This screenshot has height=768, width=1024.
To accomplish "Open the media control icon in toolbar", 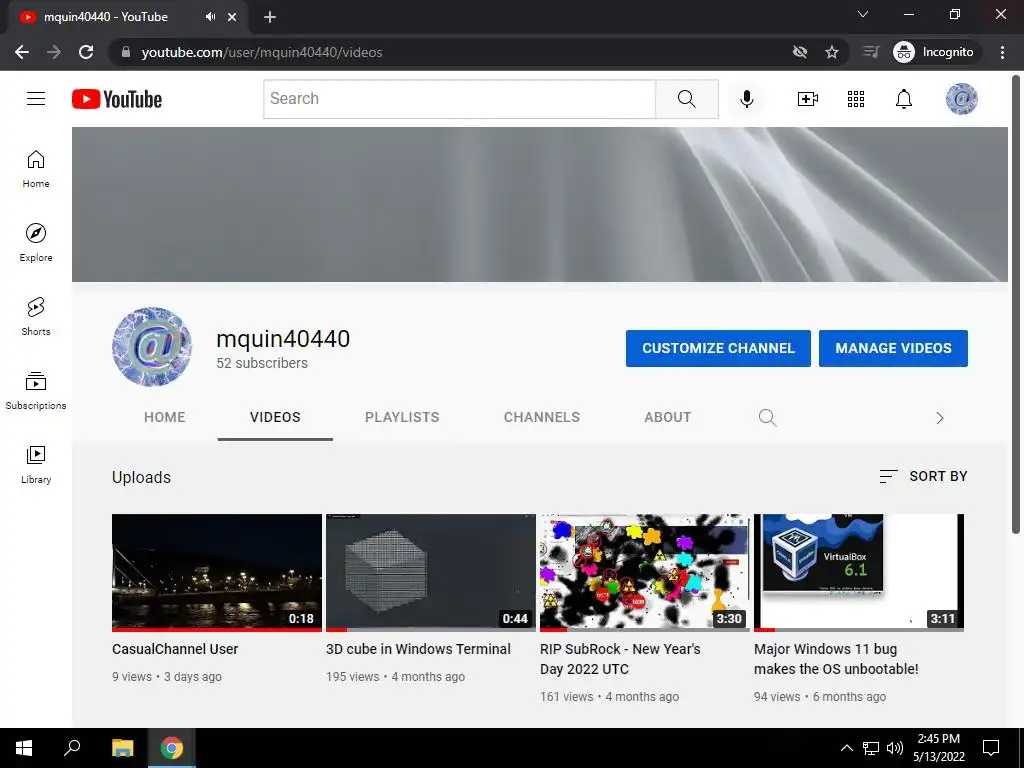I will tap(871, 52).
